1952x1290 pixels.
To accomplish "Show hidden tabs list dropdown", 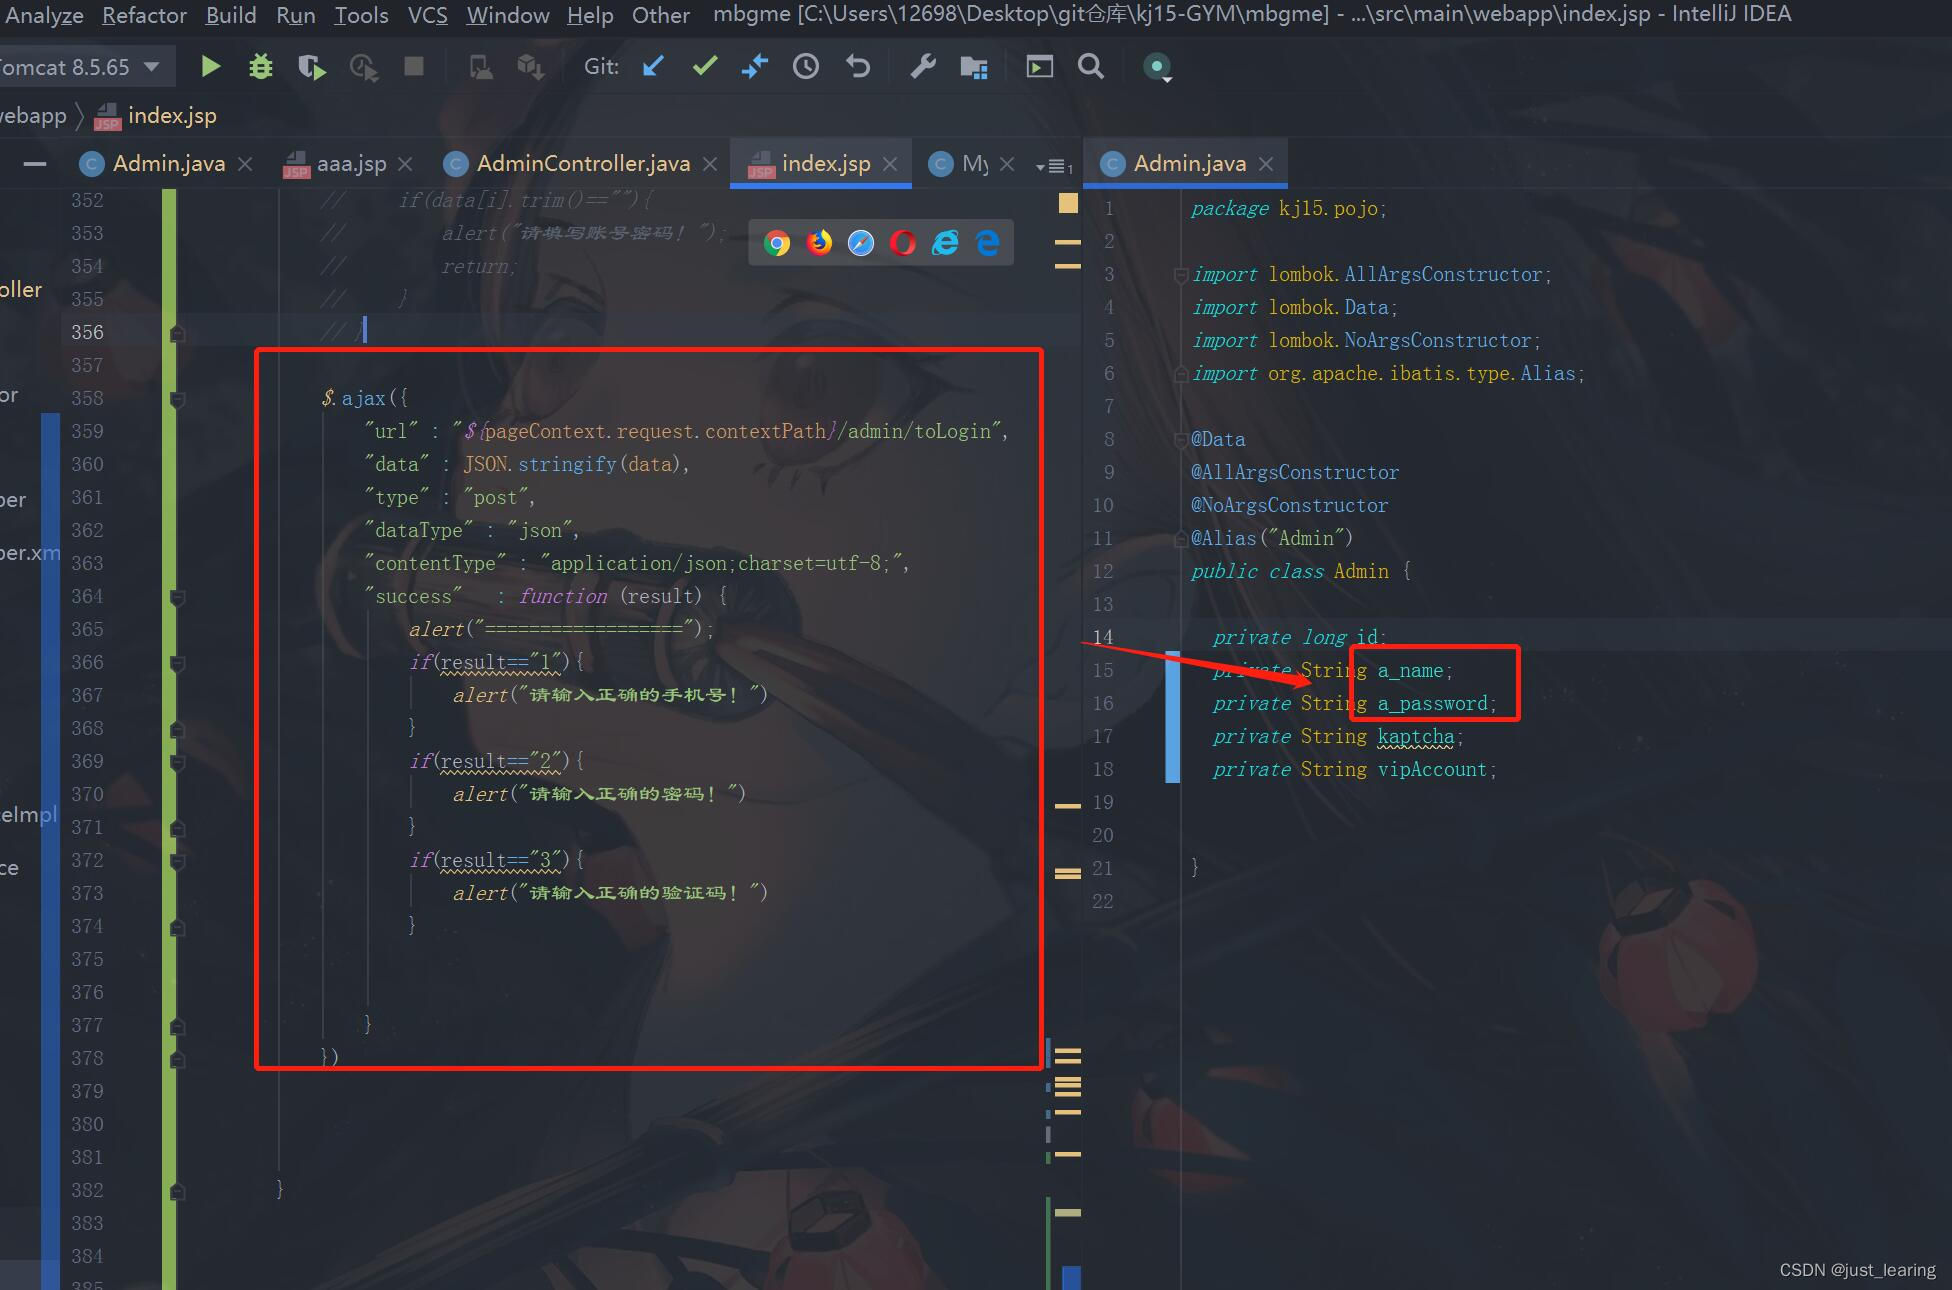I will point(1053,166).
